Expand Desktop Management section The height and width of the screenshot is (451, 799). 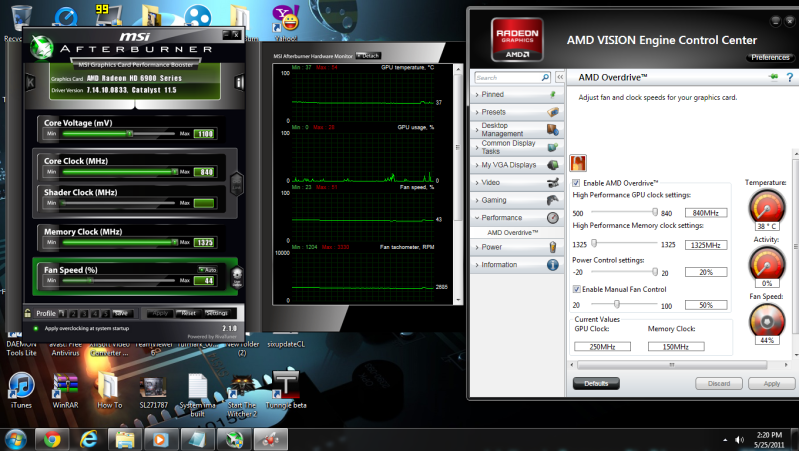coord(517,129)
